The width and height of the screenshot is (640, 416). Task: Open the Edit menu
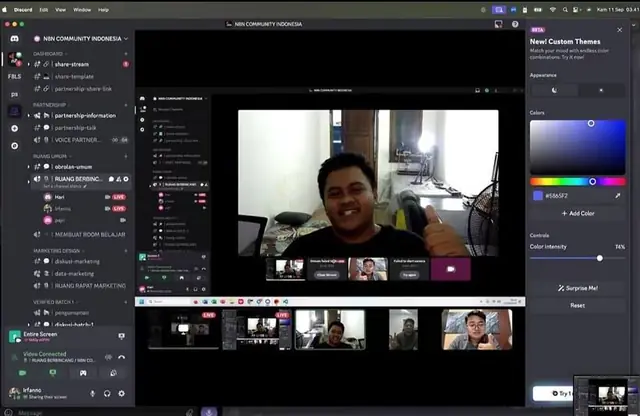pos(44,10)
